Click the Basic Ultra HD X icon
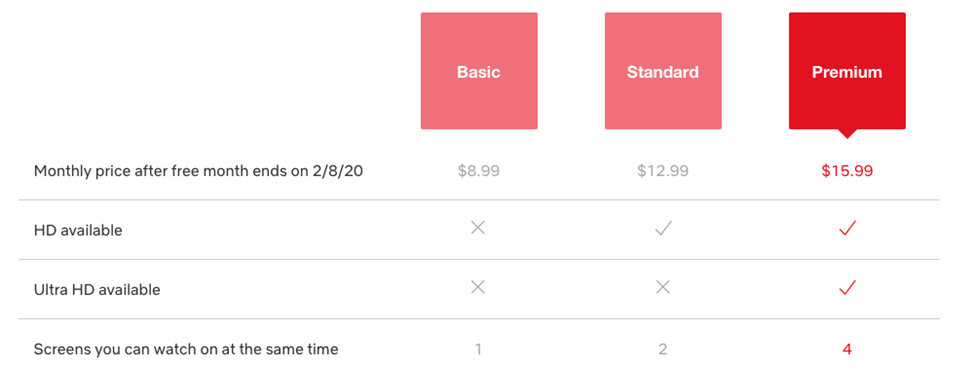This screenshot has width=975, height=375. (x=478, y=287)
